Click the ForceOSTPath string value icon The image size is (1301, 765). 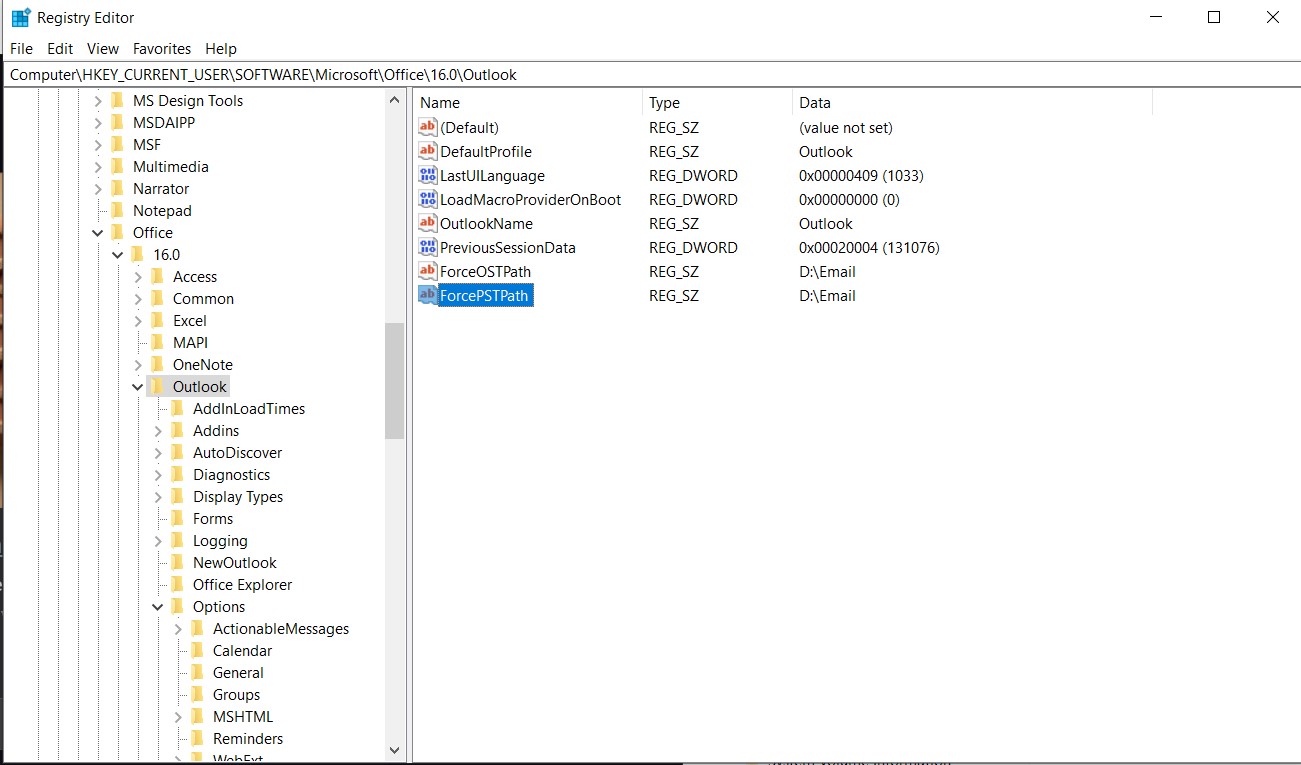[x=428, y=272]
